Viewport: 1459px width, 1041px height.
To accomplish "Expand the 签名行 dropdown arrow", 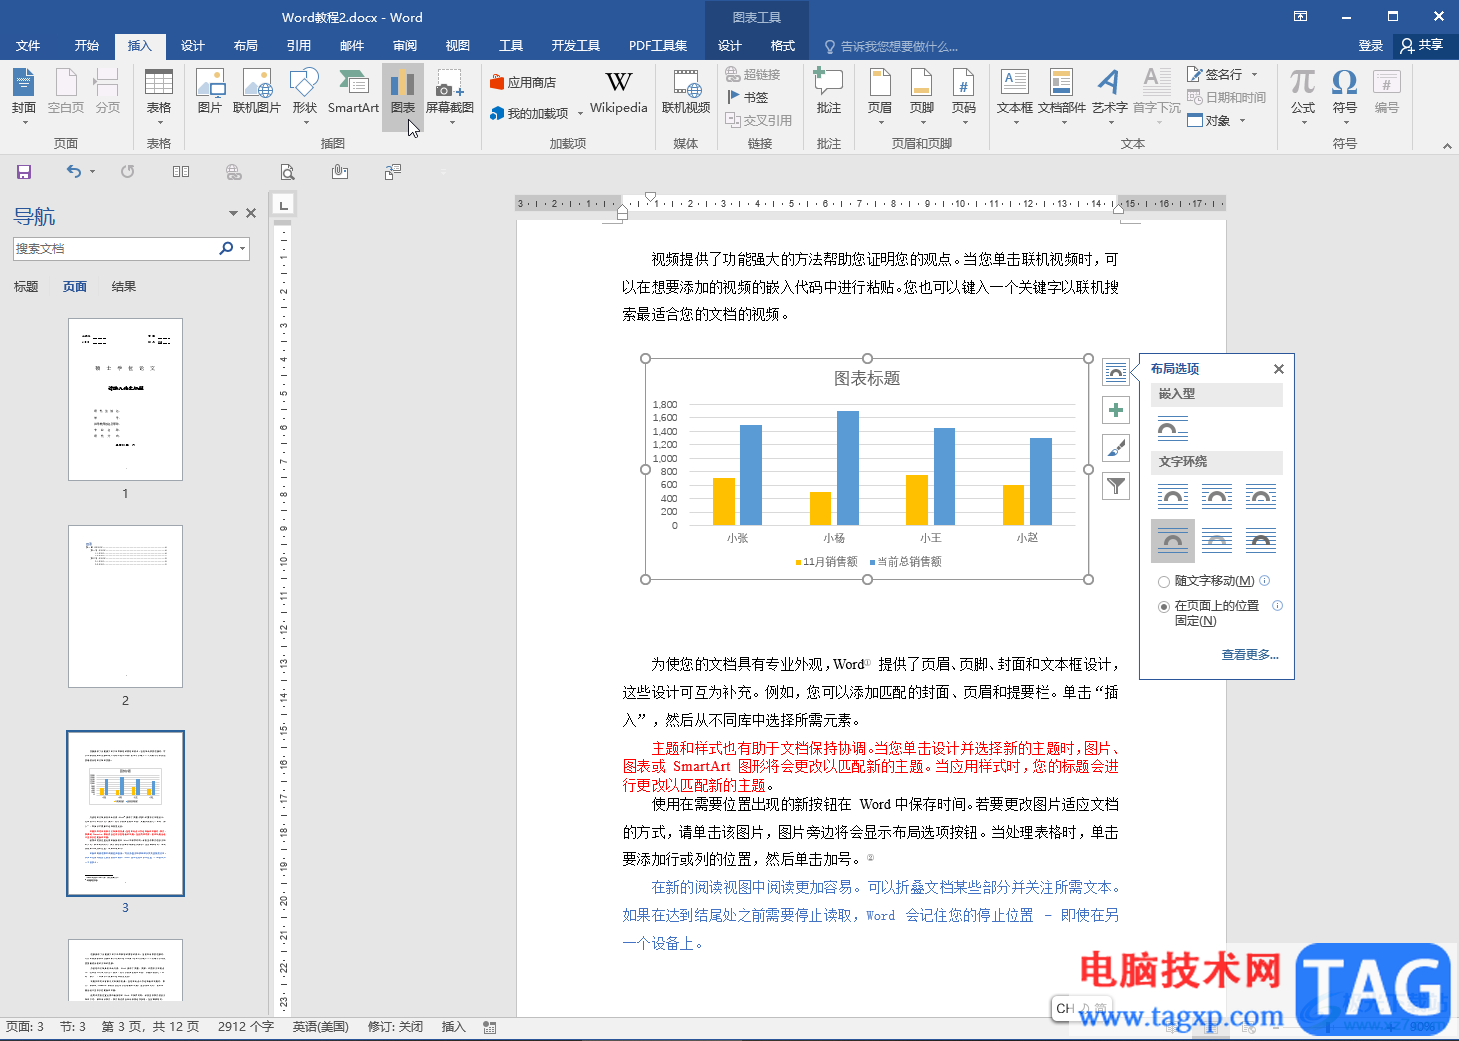I will click(1254, 75).
